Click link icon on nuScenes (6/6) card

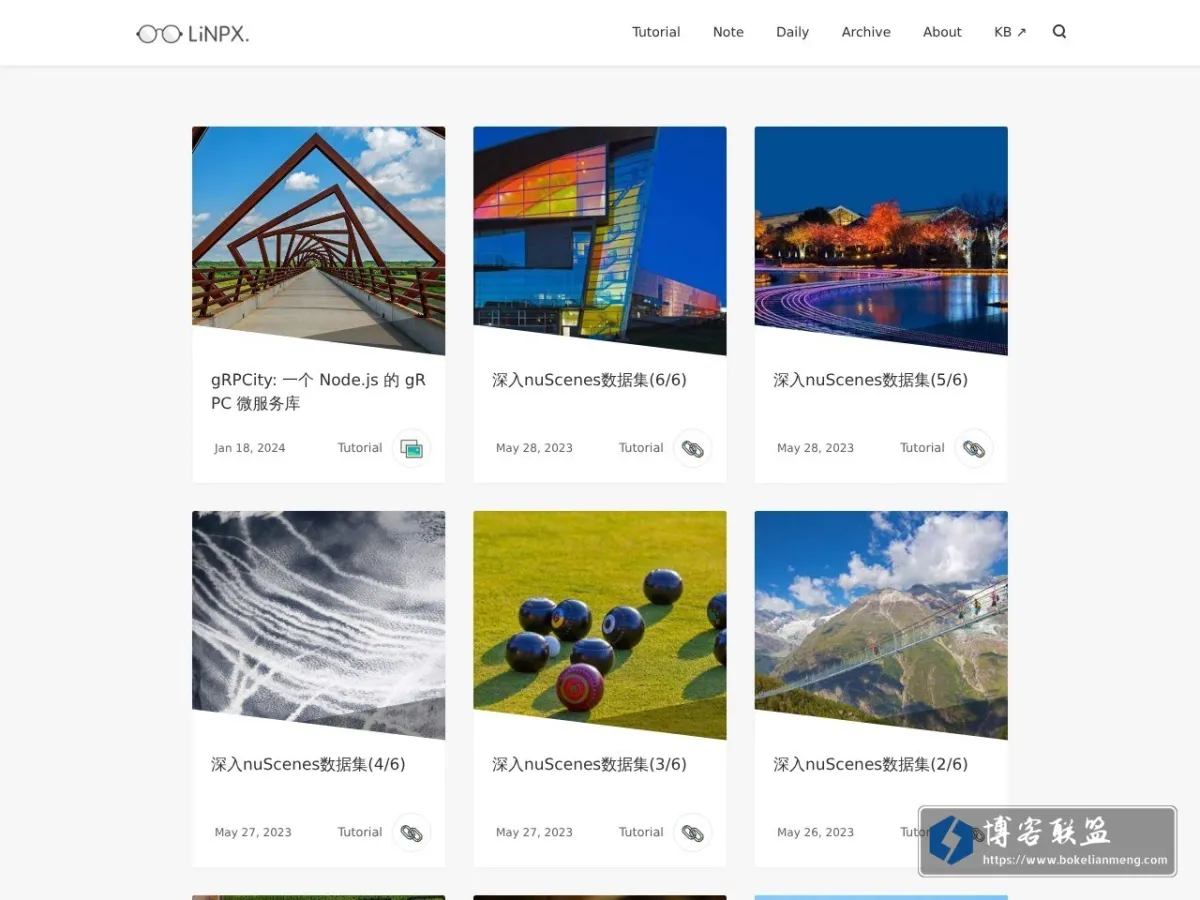point(692,448)
